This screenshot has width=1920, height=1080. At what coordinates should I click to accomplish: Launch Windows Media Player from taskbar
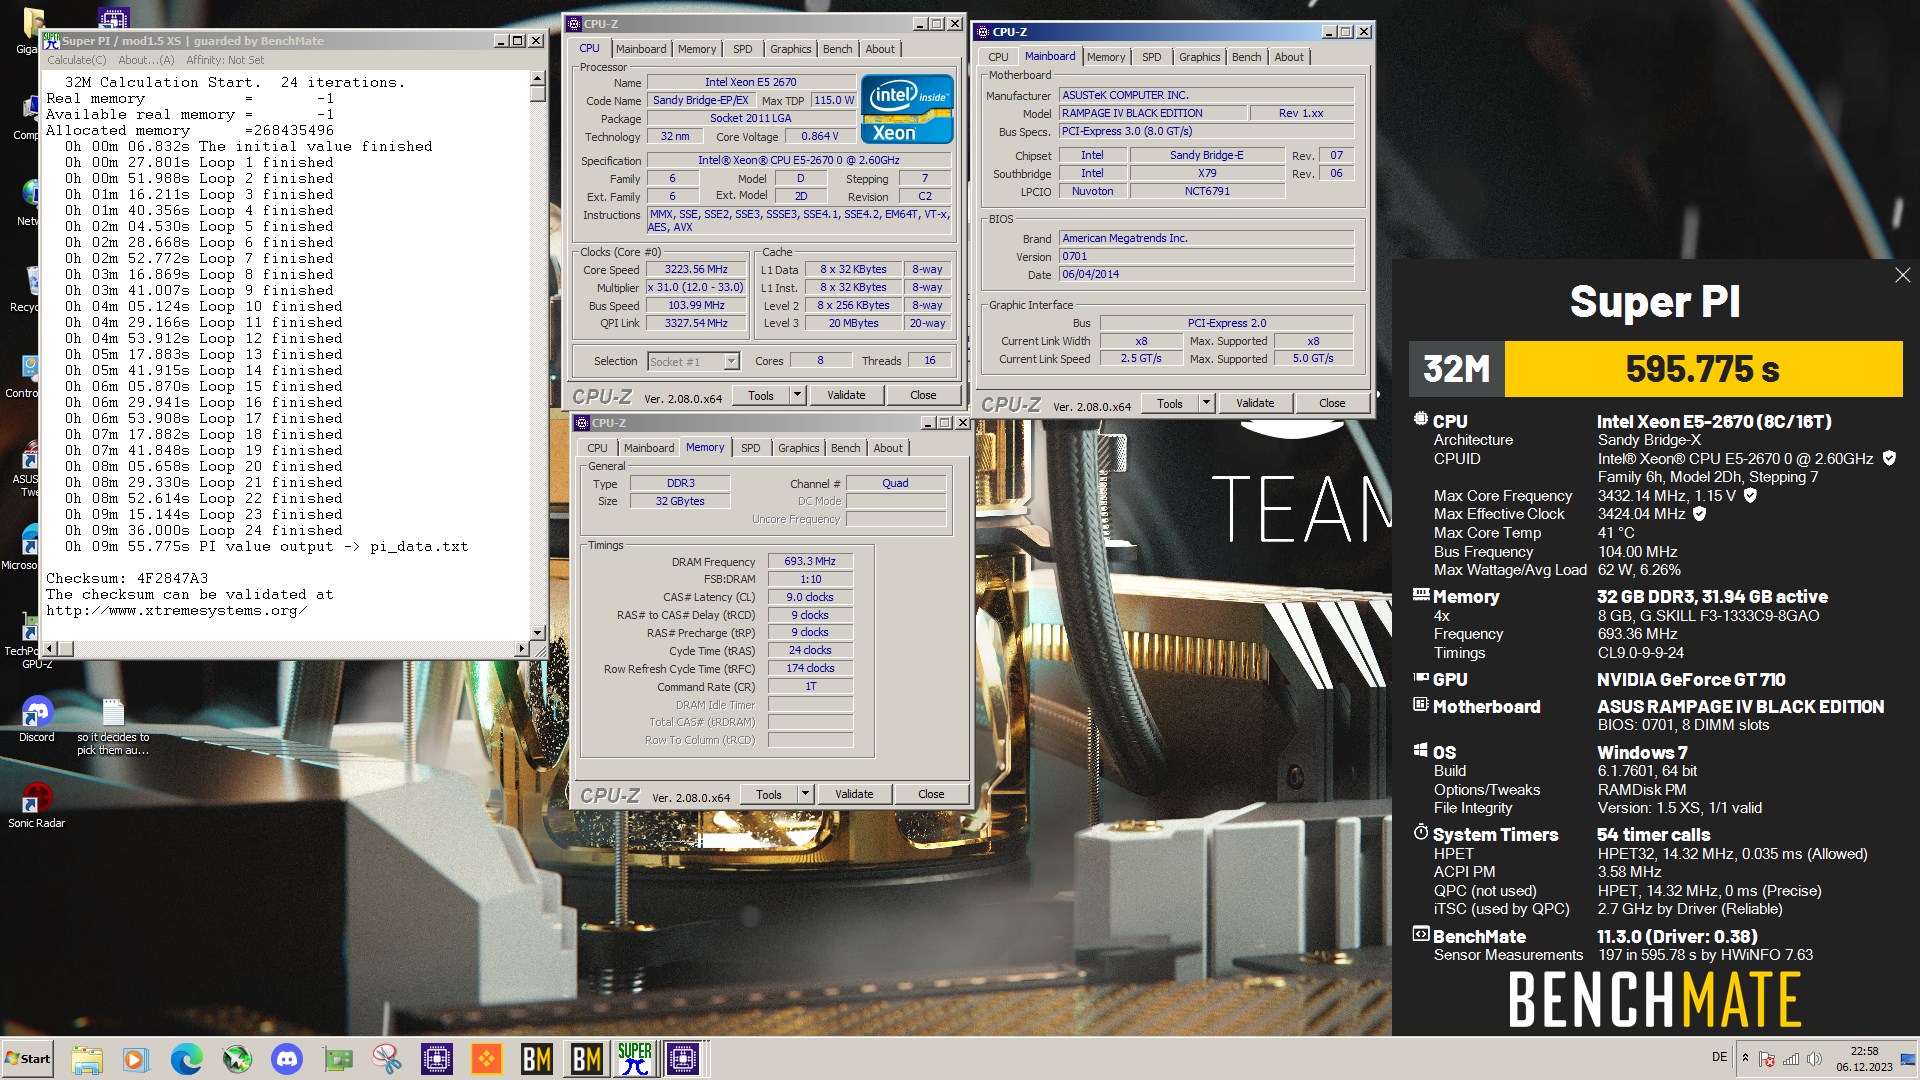pyautogui.click(x=136, y=1059)
